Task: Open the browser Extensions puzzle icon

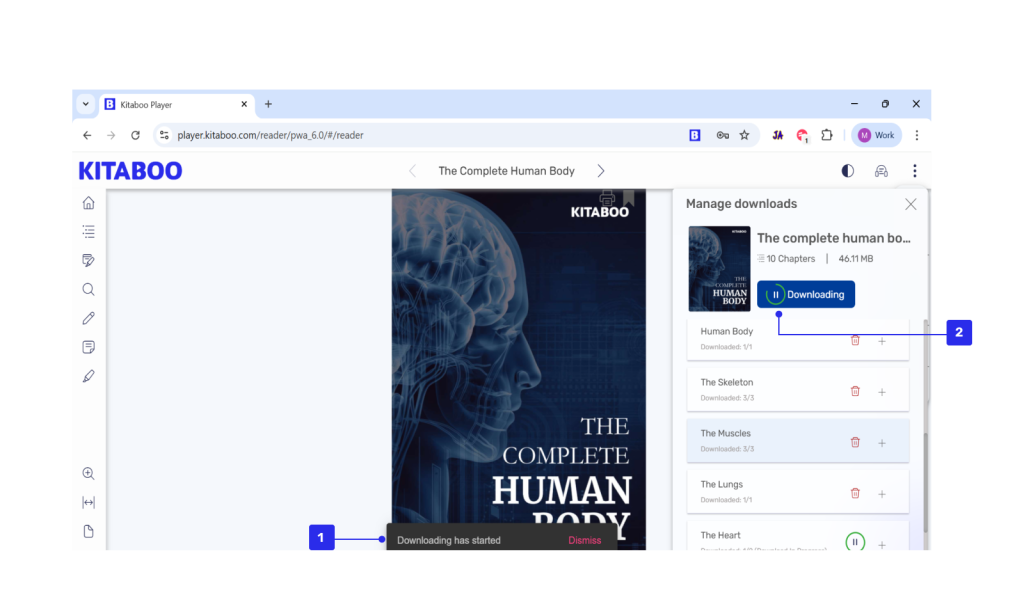Action: (x=827, y=135)
